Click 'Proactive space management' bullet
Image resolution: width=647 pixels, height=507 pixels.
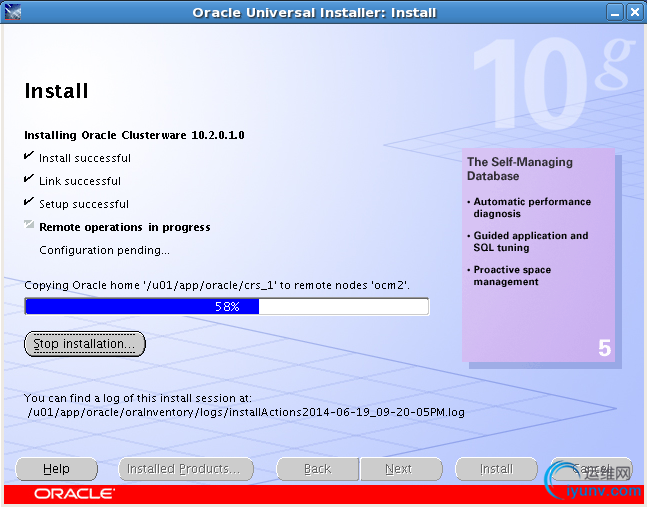pos(512,276)
